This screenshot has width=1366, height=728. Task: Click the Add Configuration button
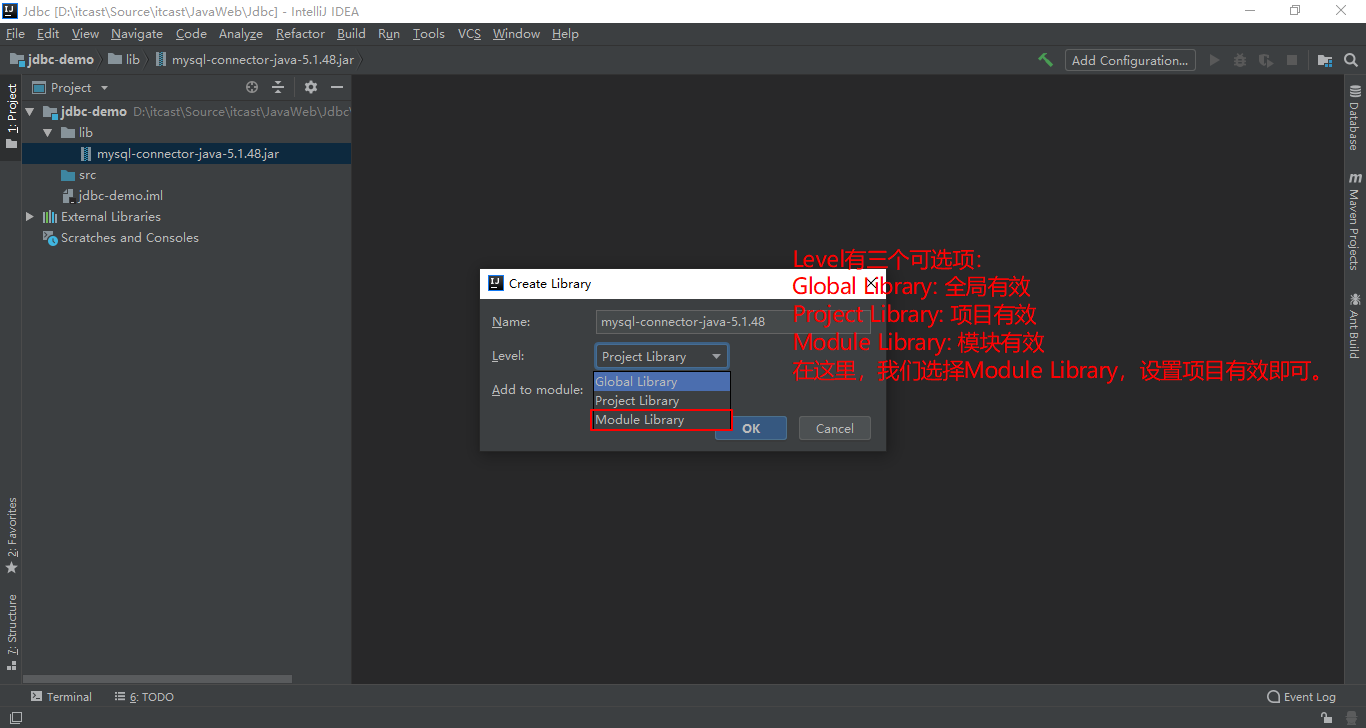tap(1129, 60)
